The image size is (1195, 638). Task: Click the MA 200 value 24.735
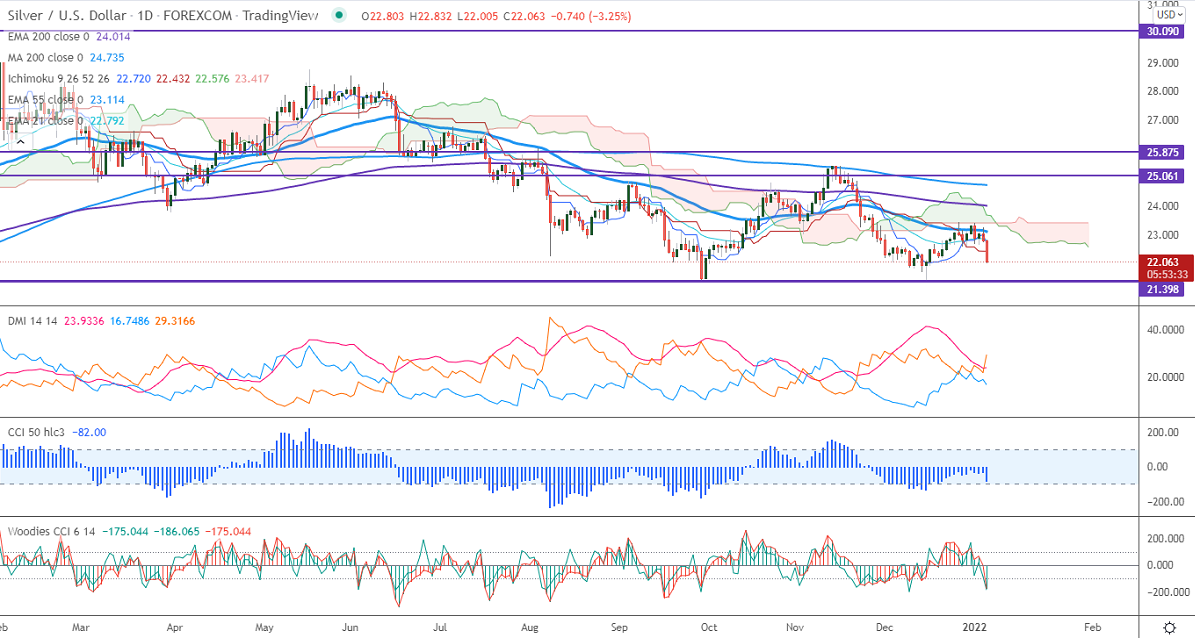[107, 57]
